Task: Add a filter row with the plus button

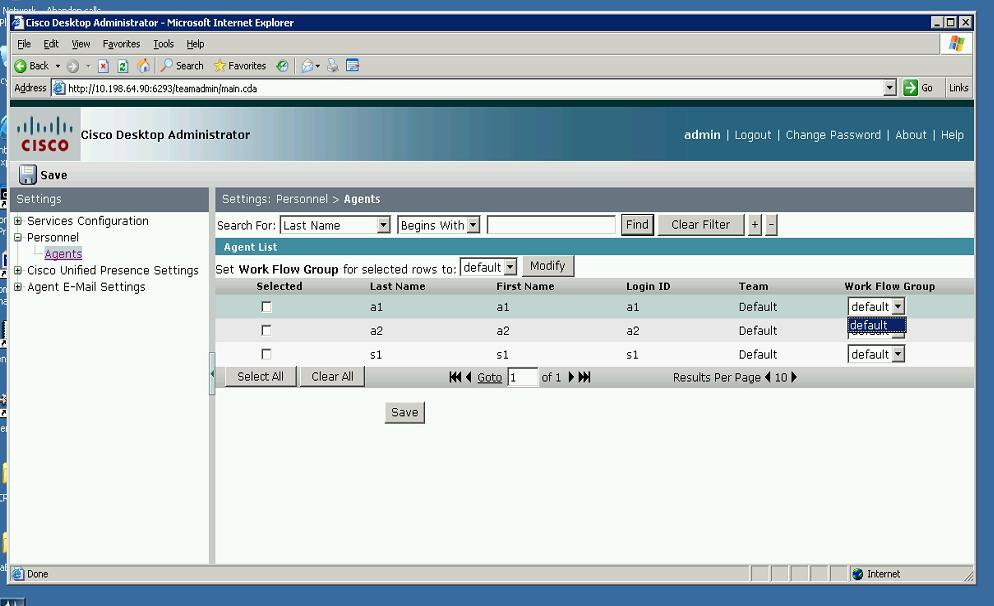Action: pos(754,224)
